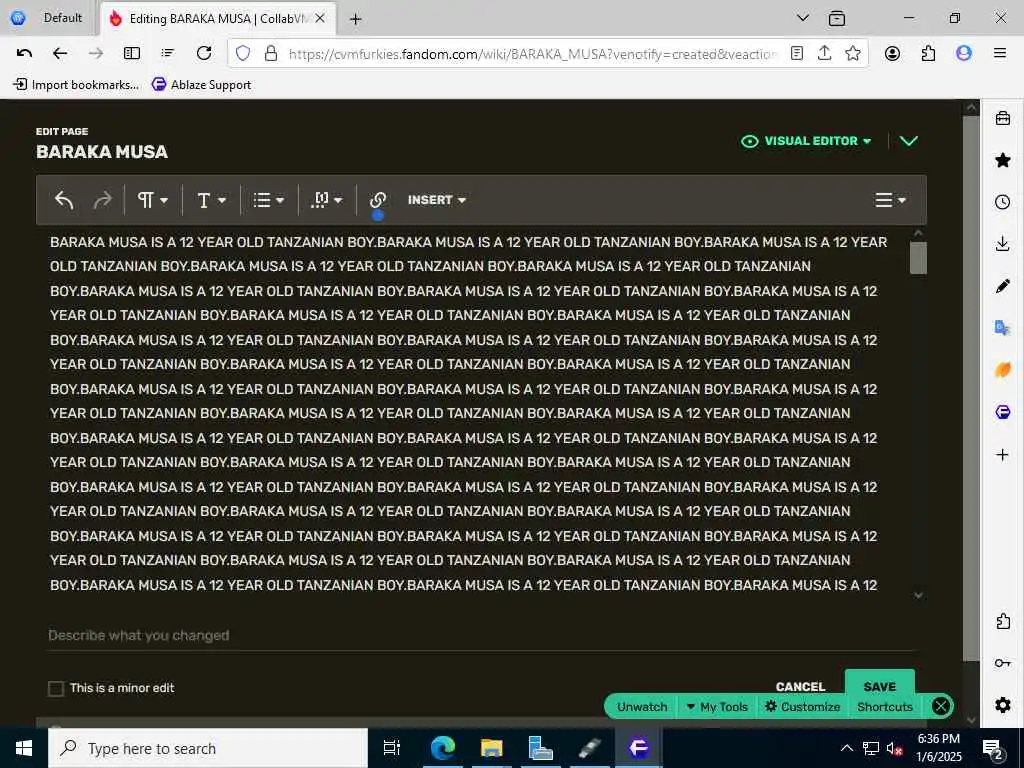This screenshot has width=1024, height=768.
Task: Click taskbar search box
Action: click(208, 748)
